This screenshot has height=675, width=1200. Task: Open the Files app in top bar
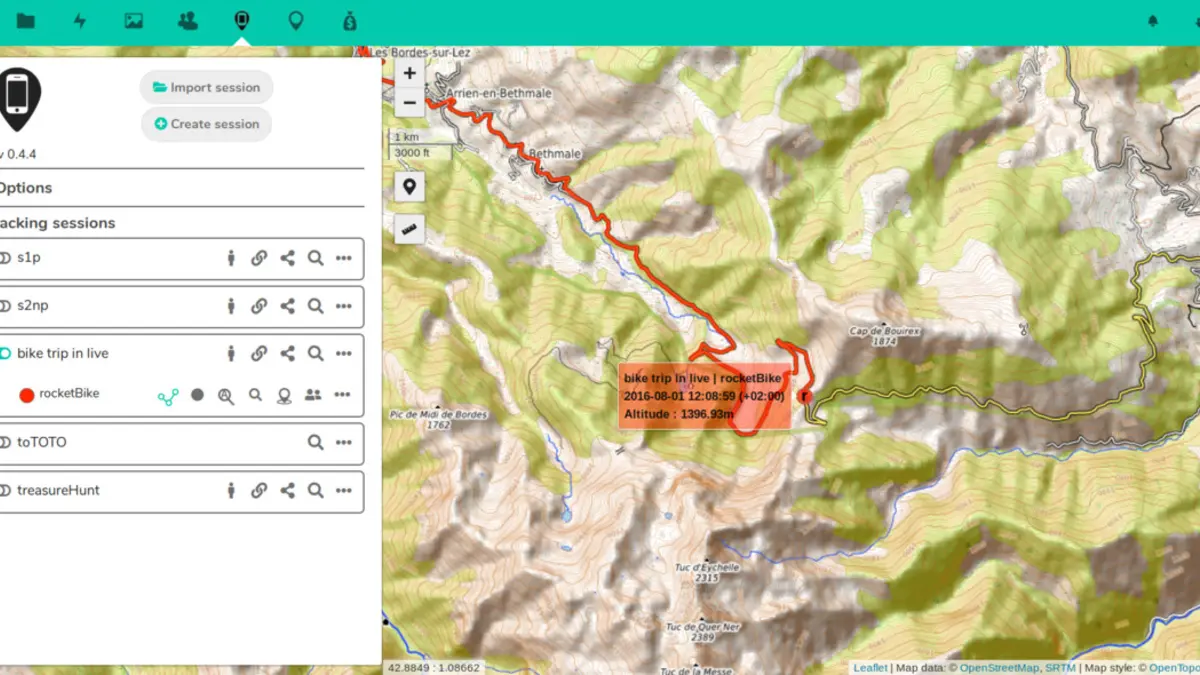pos(26,21)
